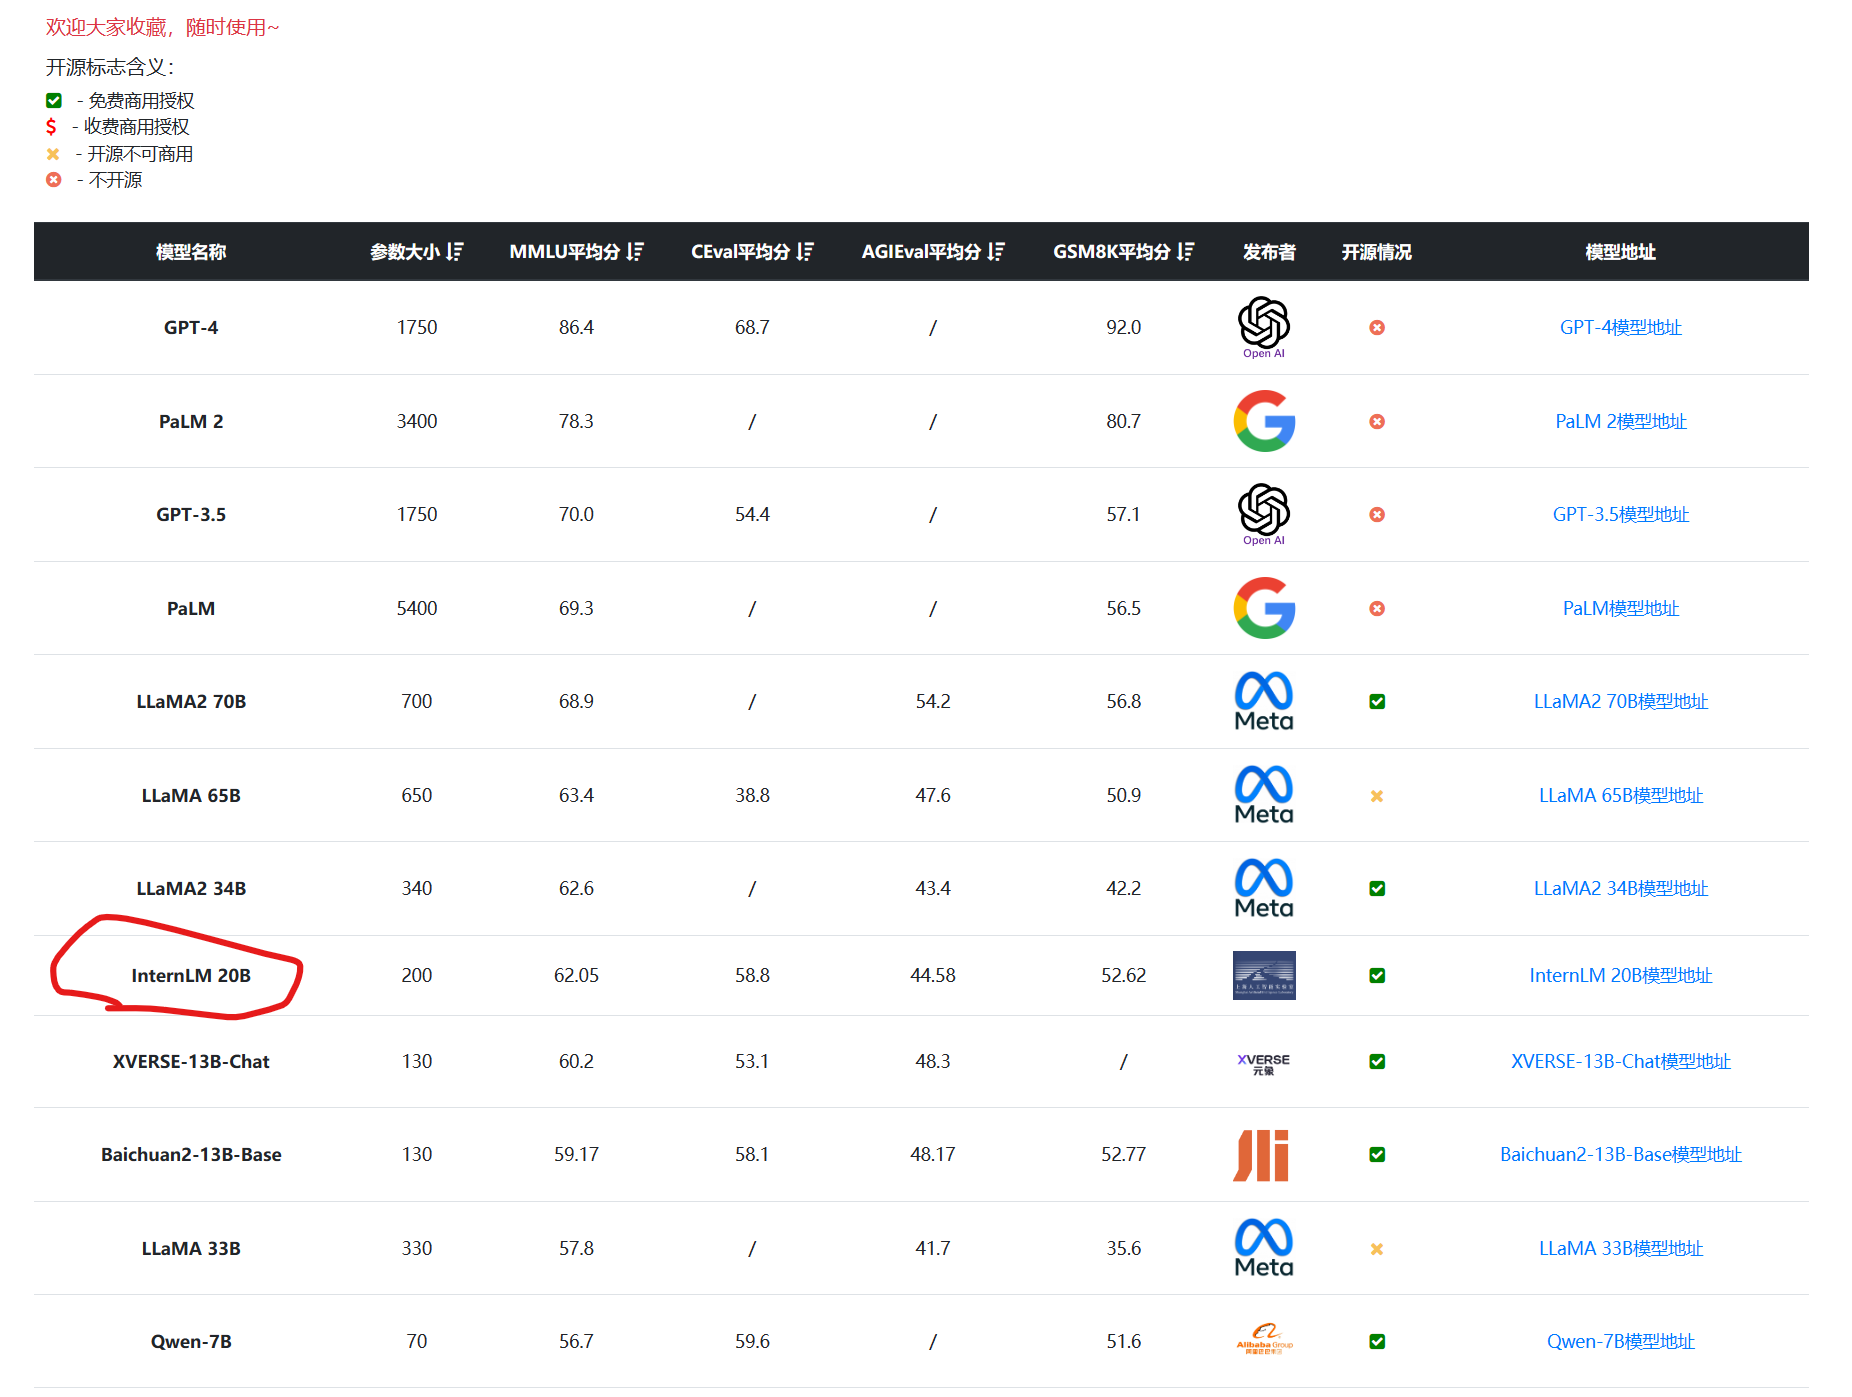Click the 5400 parameter size cell
The width and height of the screenshot is (1852, 1397).
pyautogui.click(x=417, y=608)
